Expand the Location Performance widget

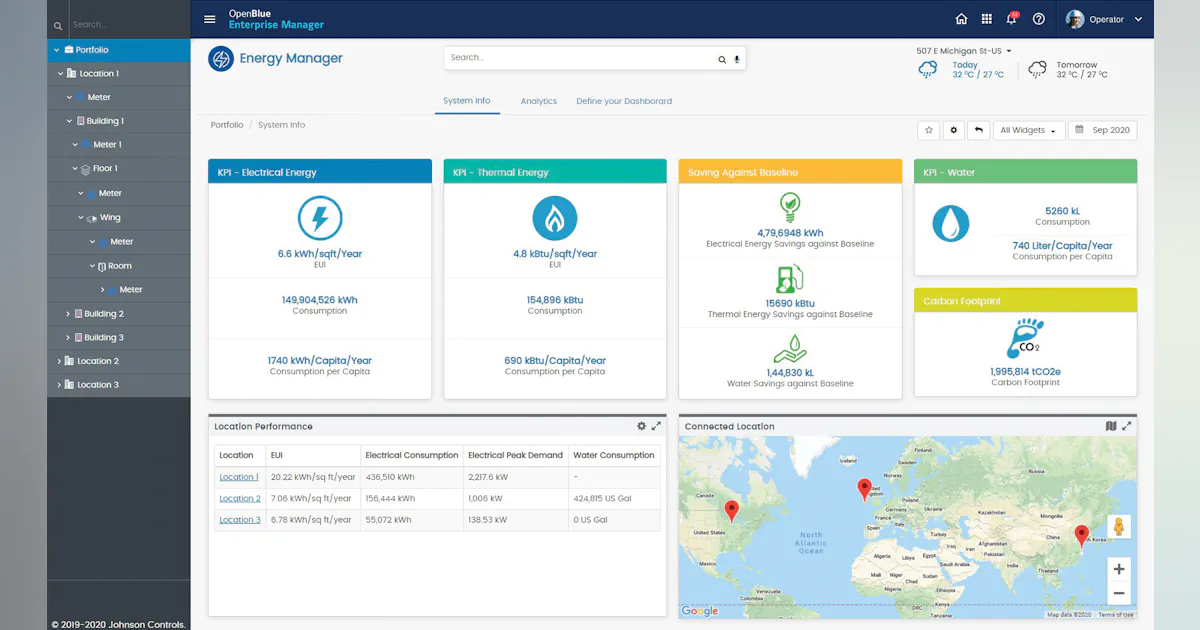click(656, 426)
